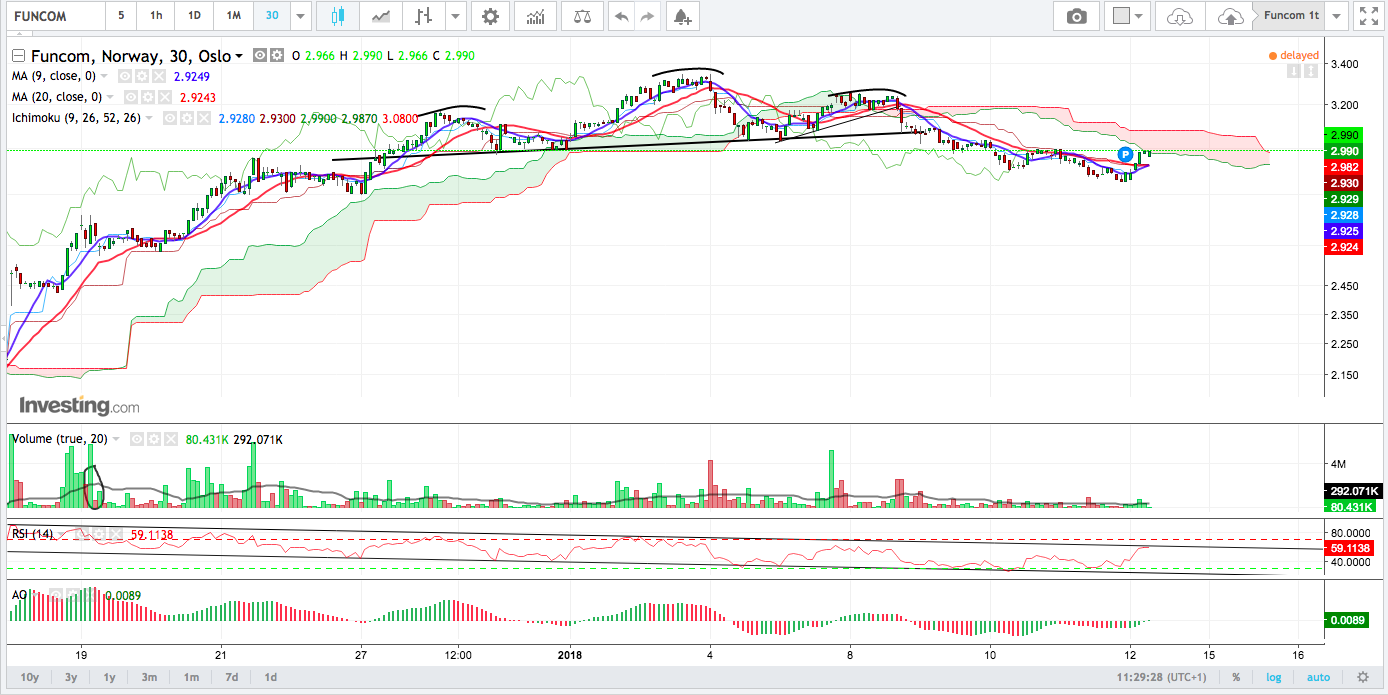Click the 3m date range button
Image resolution: width=1388 pixels, height=695 pixels.
click(x=149, y=677)
